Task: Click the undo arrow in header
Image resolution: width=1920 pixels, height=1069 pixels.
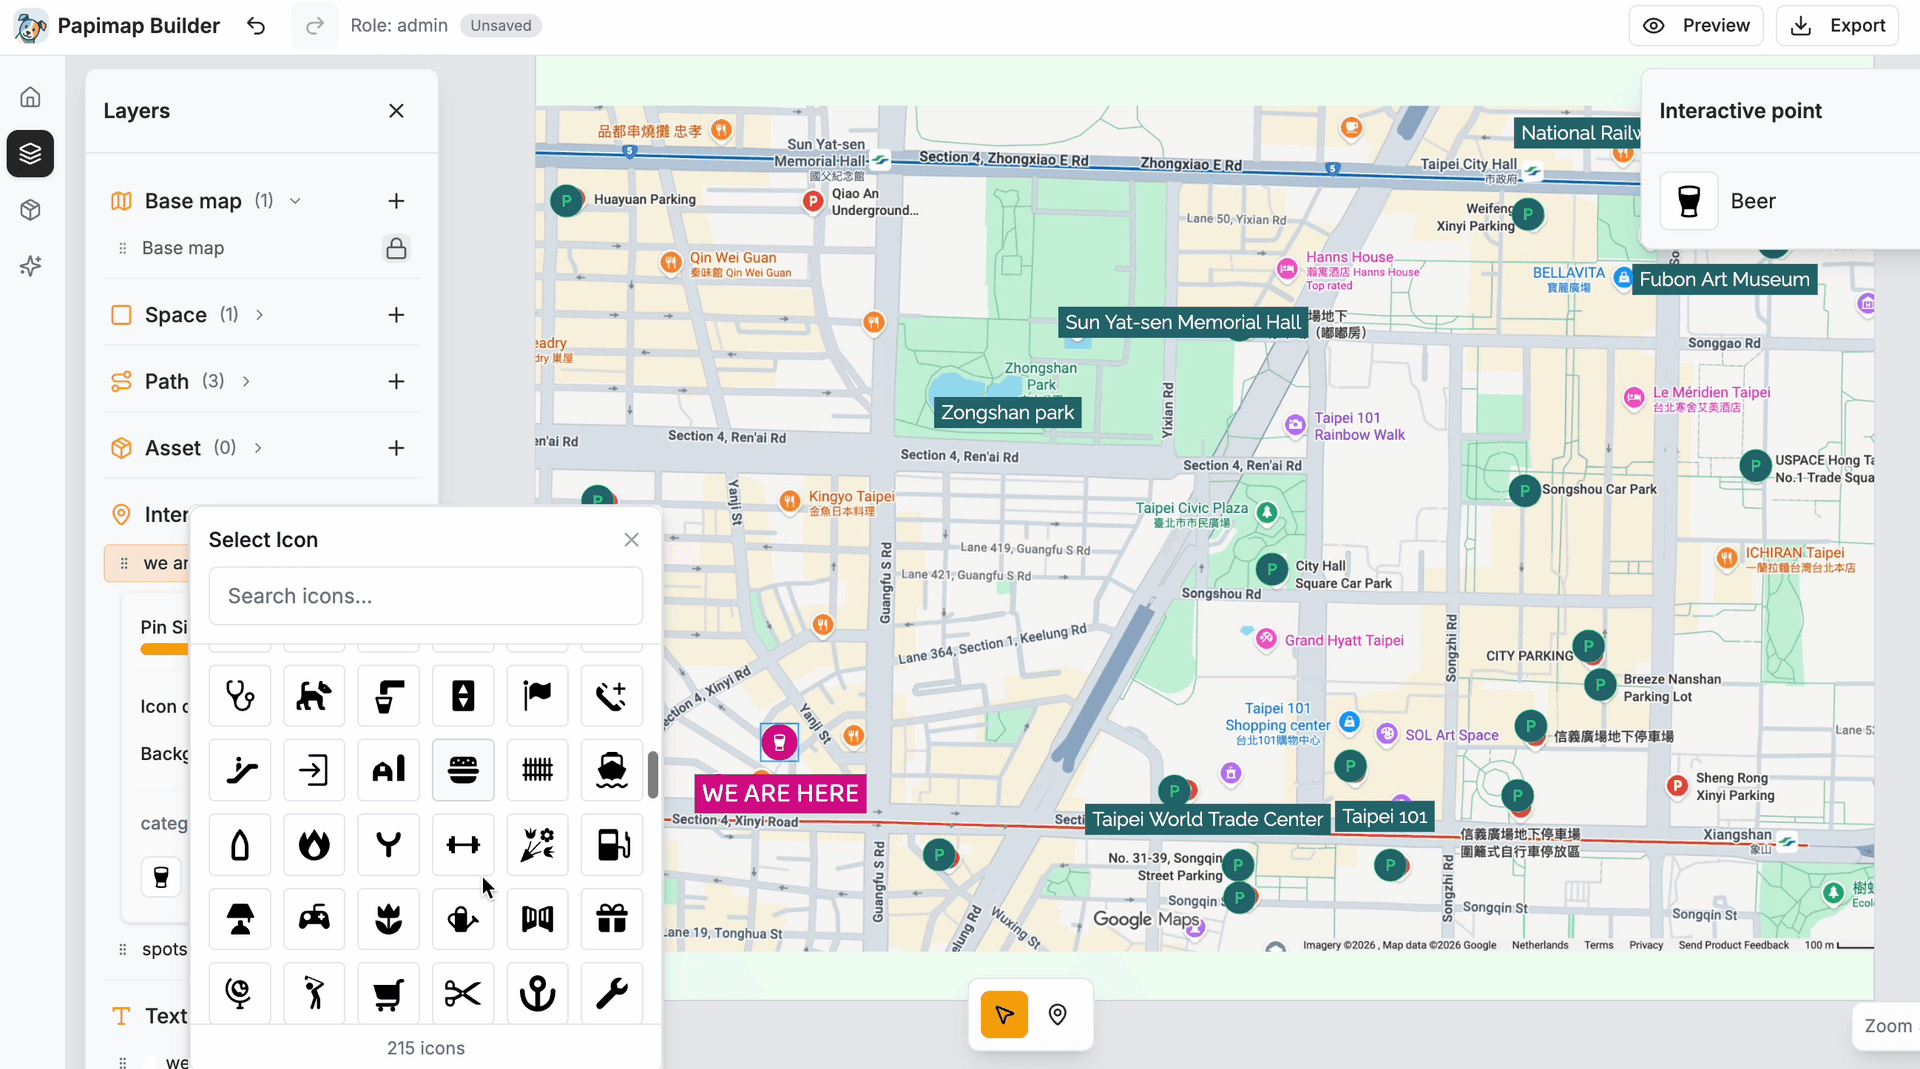Action: coord(256,26)
